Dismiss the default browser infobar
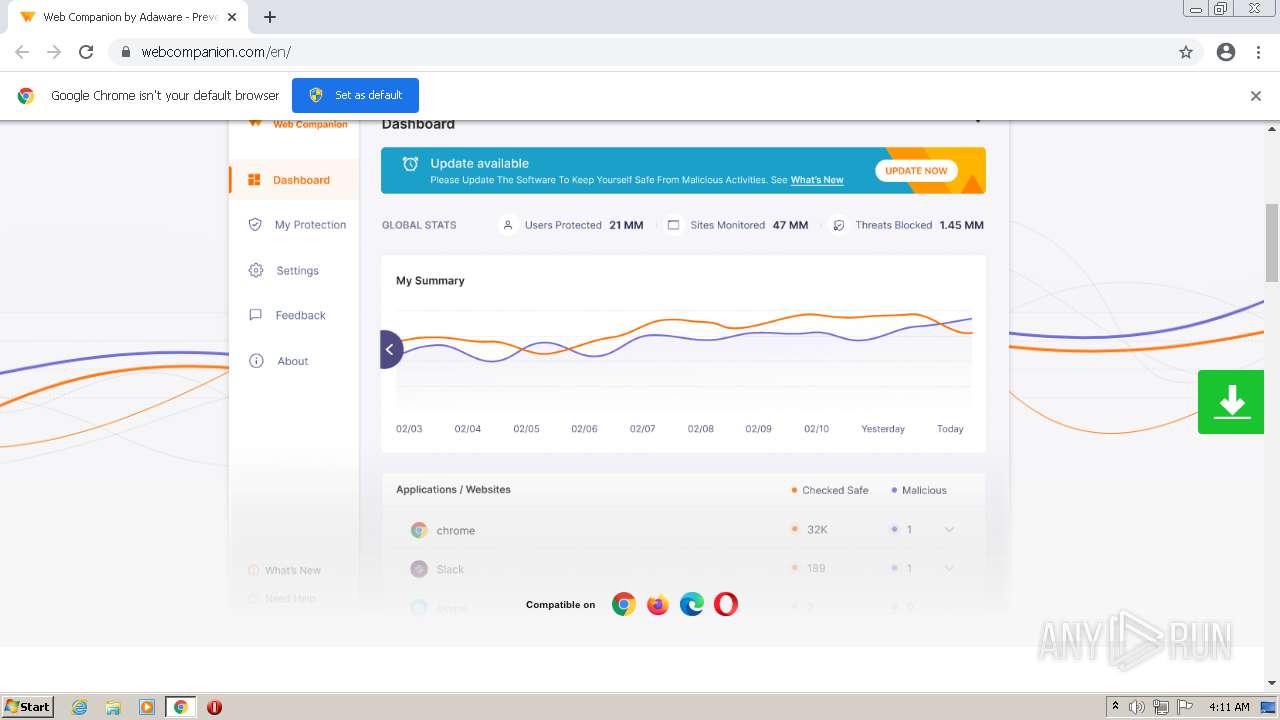The height and width of the screenshot is (720, 1280). [1256, 96]
